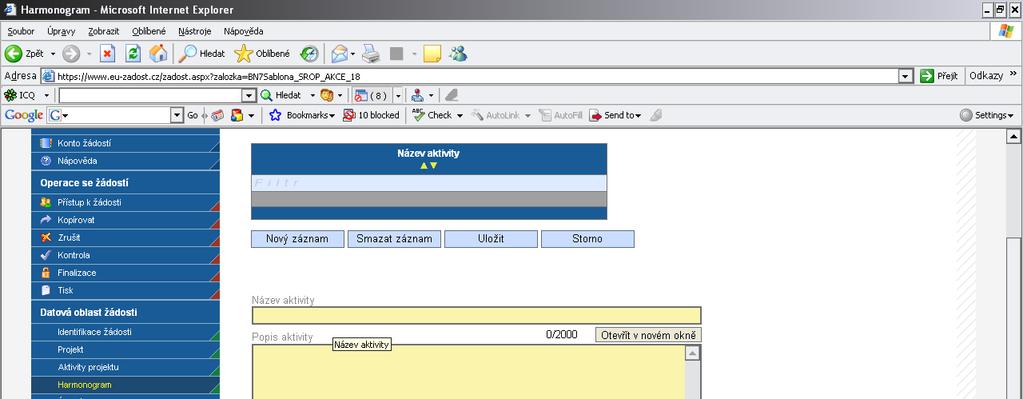Expand the ICQ menu dropdown arrow
Screen dimensions: 1023x399
click(46, 96)
